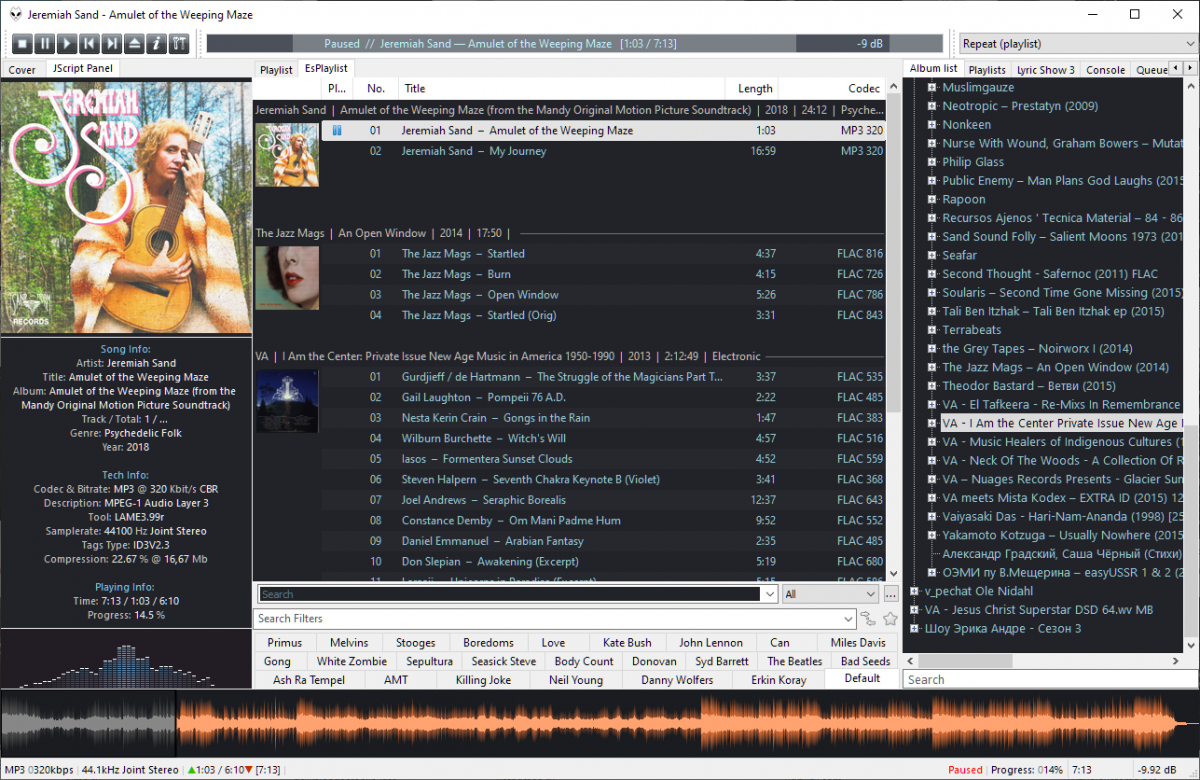
Task: Stop playback with the Stop button
Action: 22,43
